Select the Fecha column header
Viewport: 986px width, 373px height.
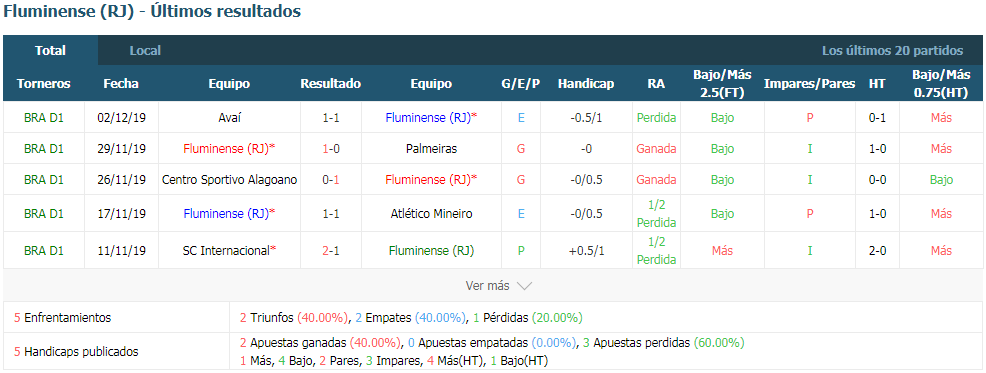[121, 84]
